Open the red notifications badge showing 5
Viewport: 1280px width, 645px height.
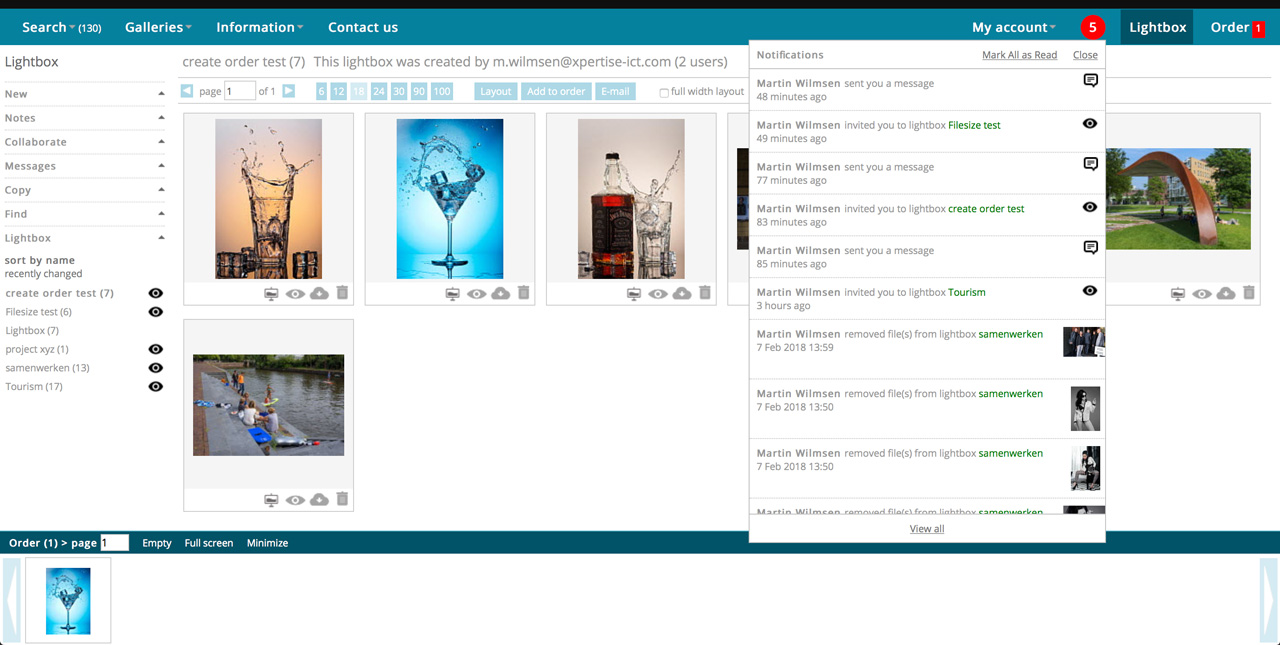tap(1093, 27)
